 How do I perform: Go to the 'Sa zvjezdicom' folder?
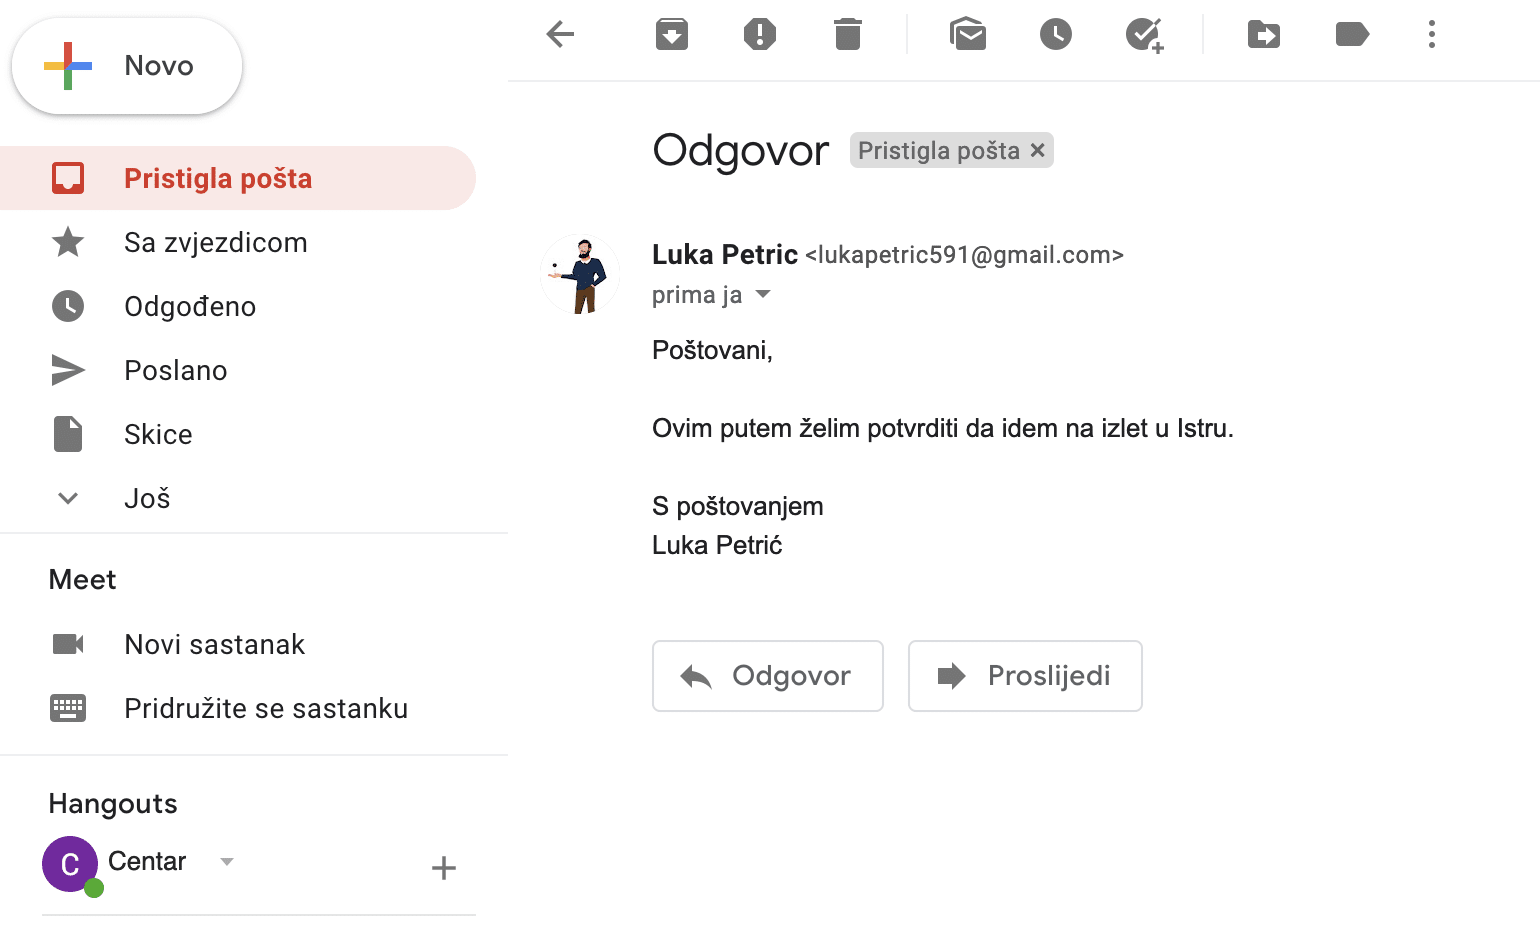215,243
